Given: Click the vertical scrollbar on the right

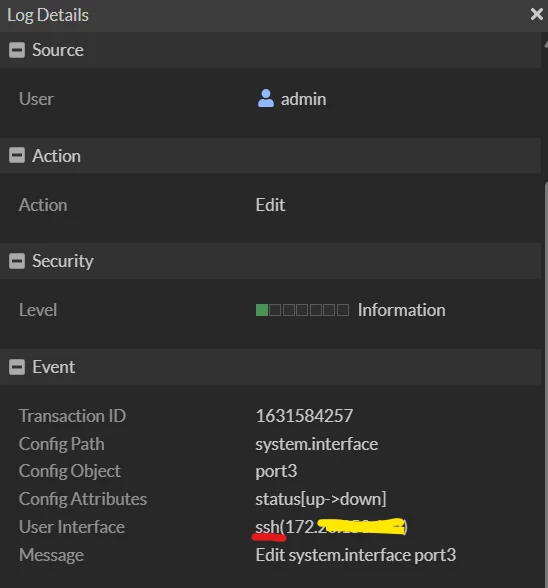Looking at the screenshot, I should click(x=546, y=382).
